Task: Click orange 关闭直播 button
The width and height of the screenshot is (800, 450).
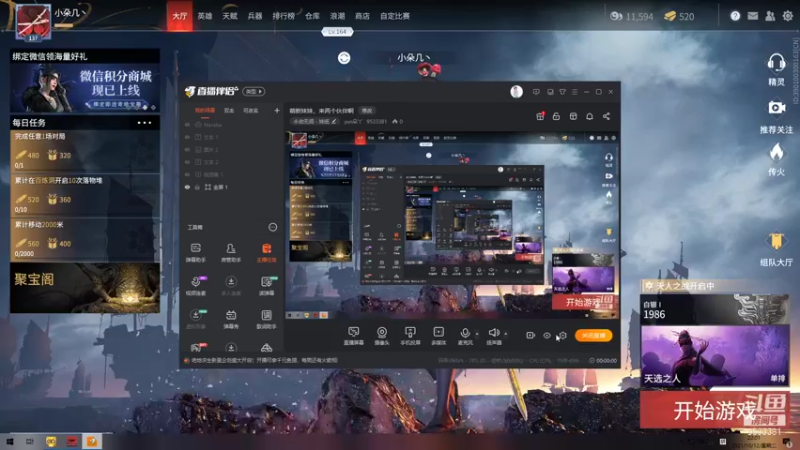Action: (593, 335)
